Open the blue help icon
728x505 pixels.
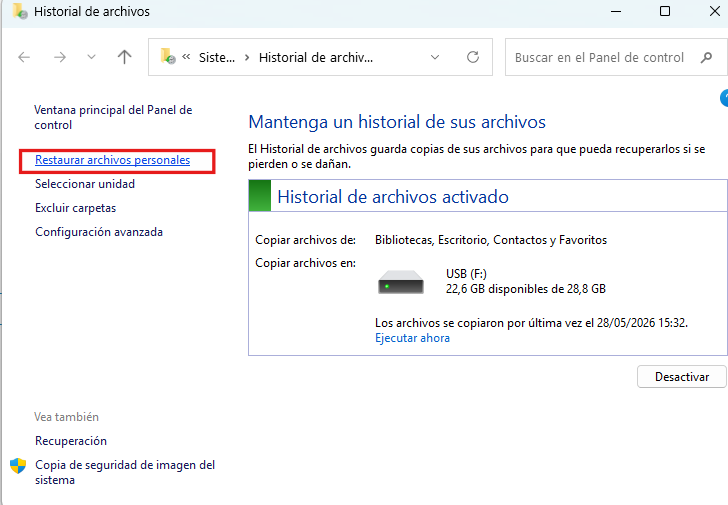click(x=724, y=98)
